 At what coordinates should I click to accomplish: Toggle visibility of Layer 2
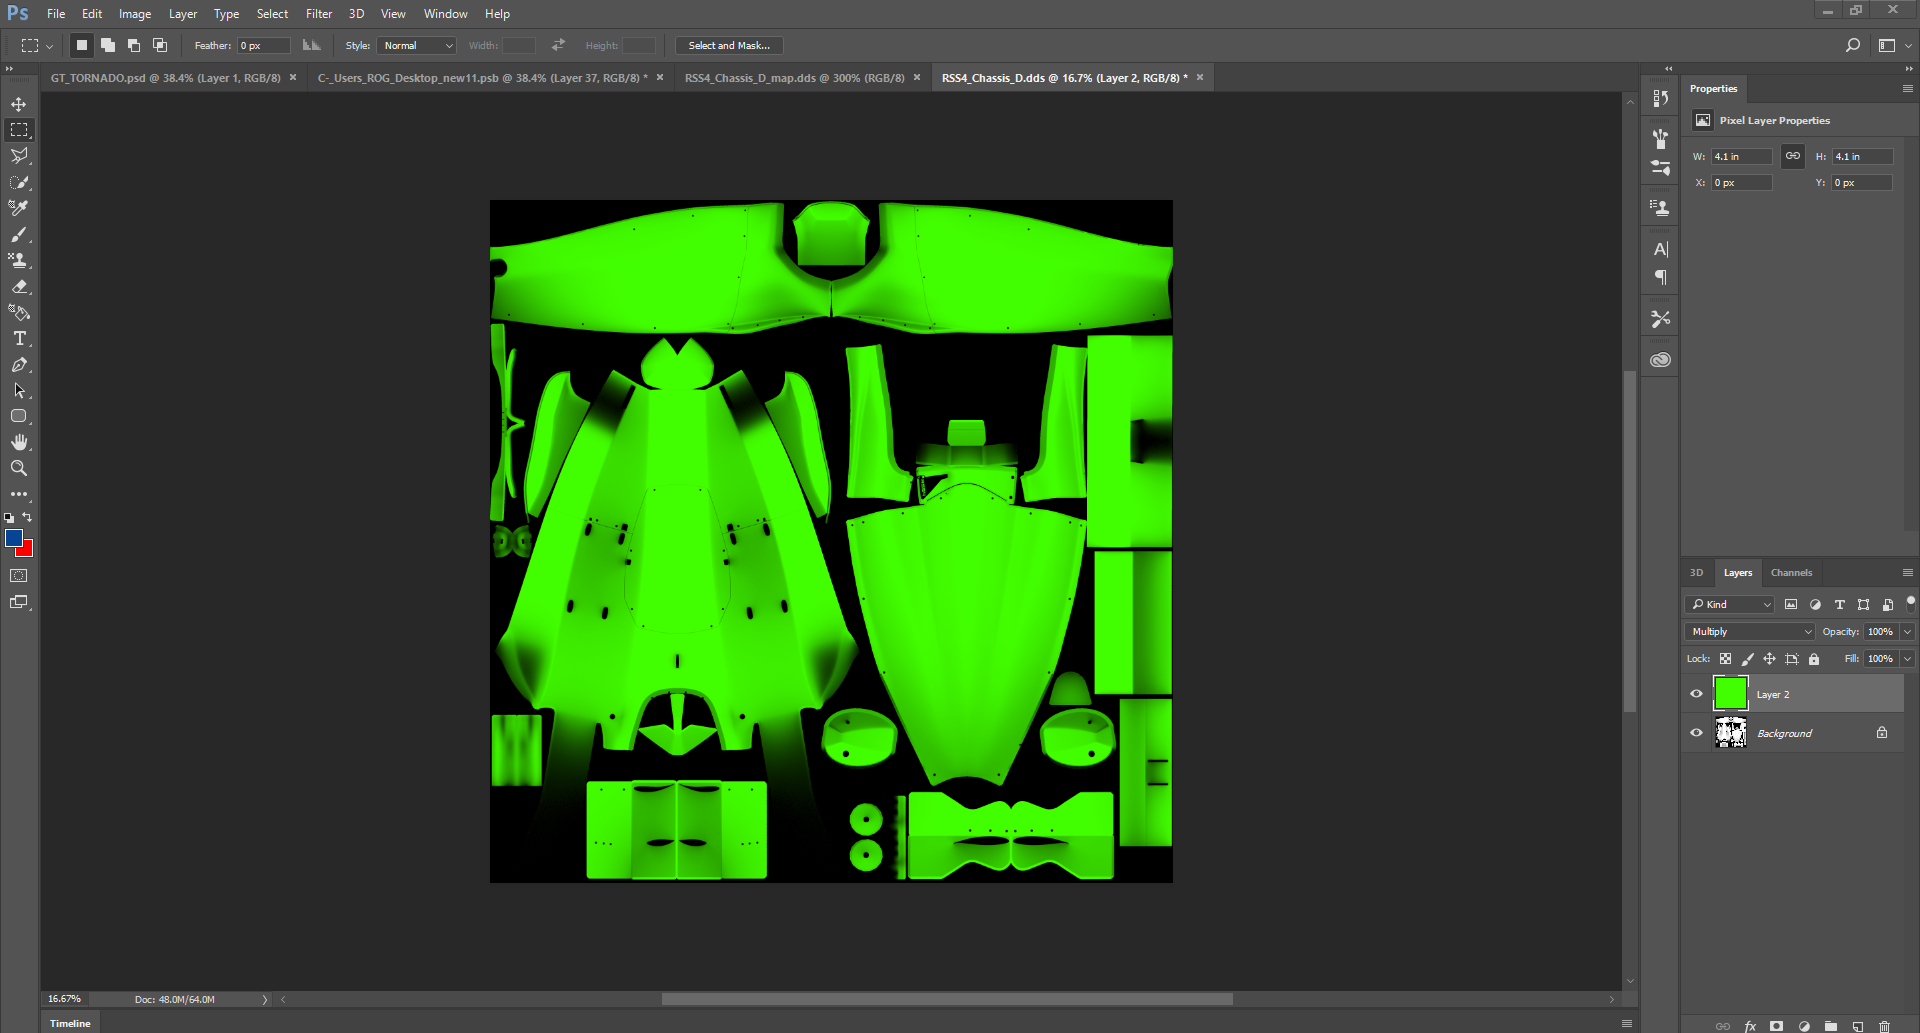click(x=1696, y=694)
